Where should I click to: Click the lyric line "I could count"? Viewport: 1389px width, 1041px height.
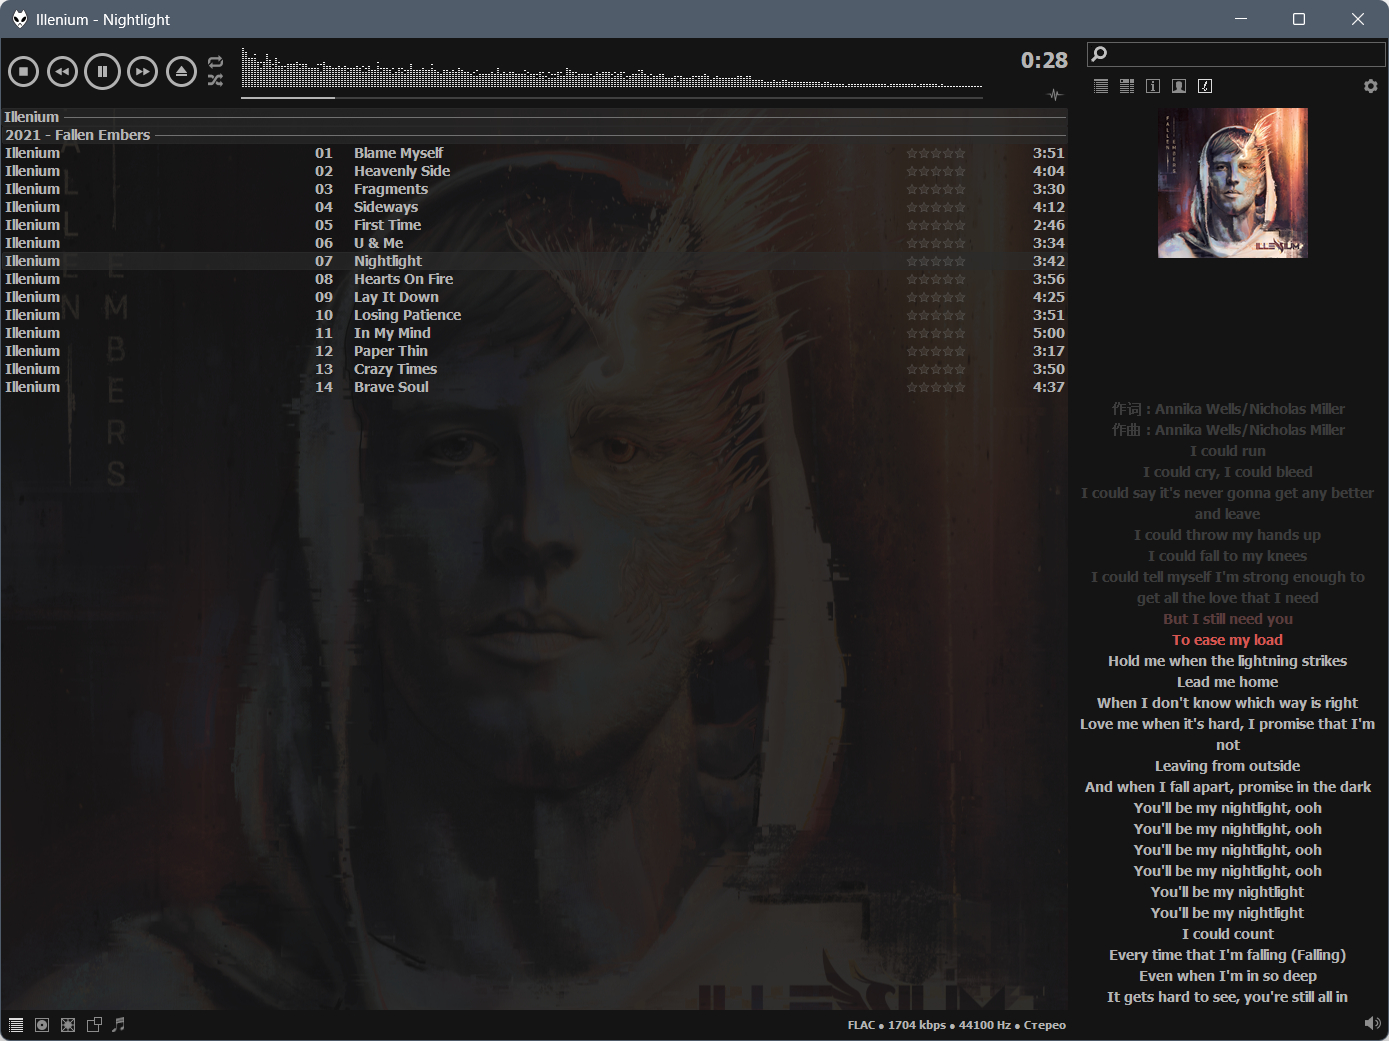click(1227, 934)
